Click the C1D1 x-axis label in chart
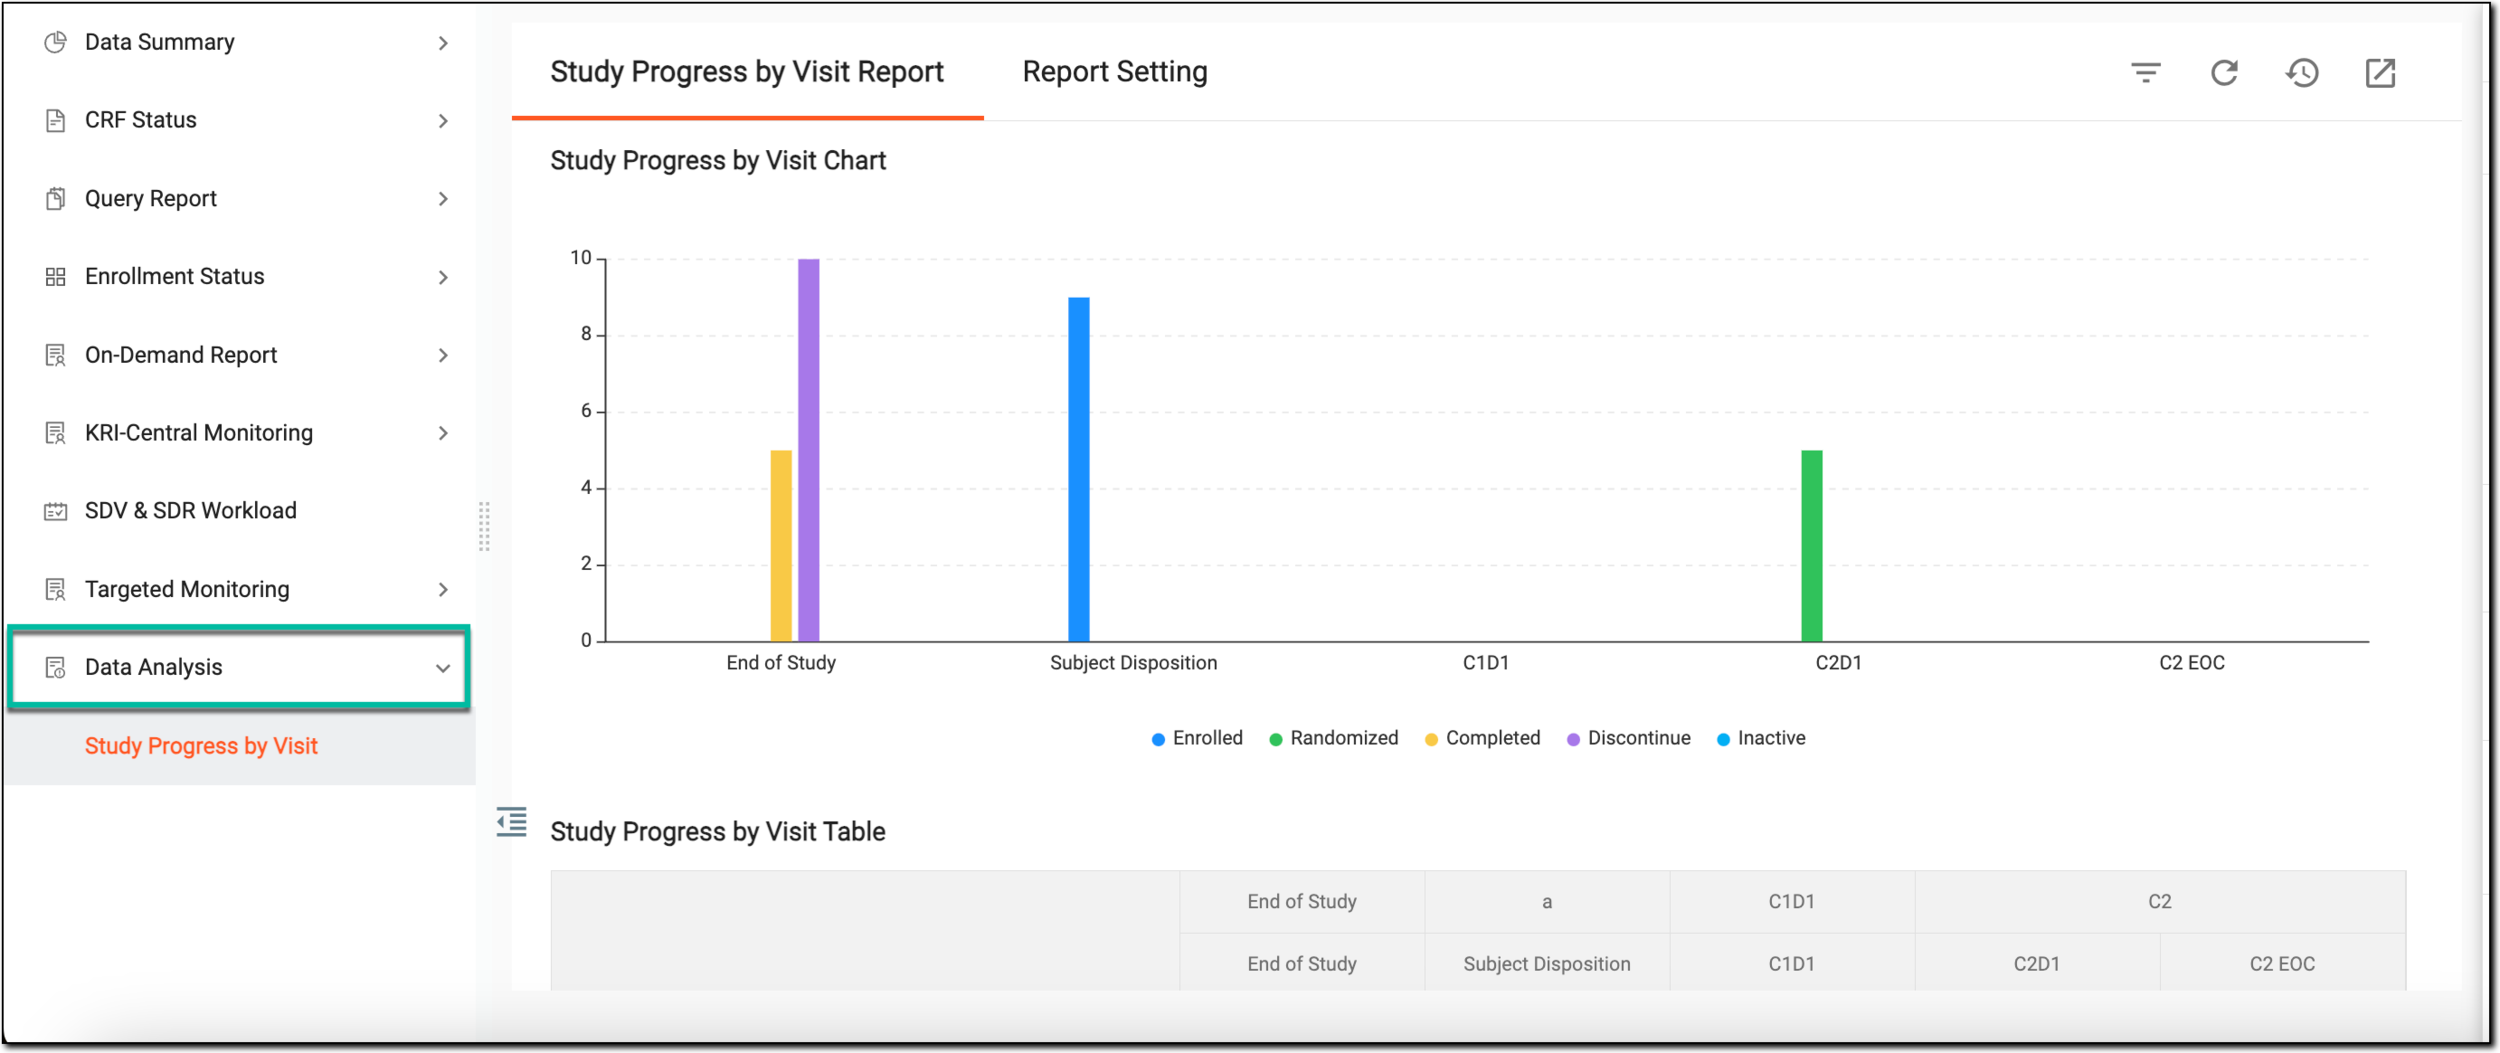Screen dimensions: 2500x1053 (1486, 663)
